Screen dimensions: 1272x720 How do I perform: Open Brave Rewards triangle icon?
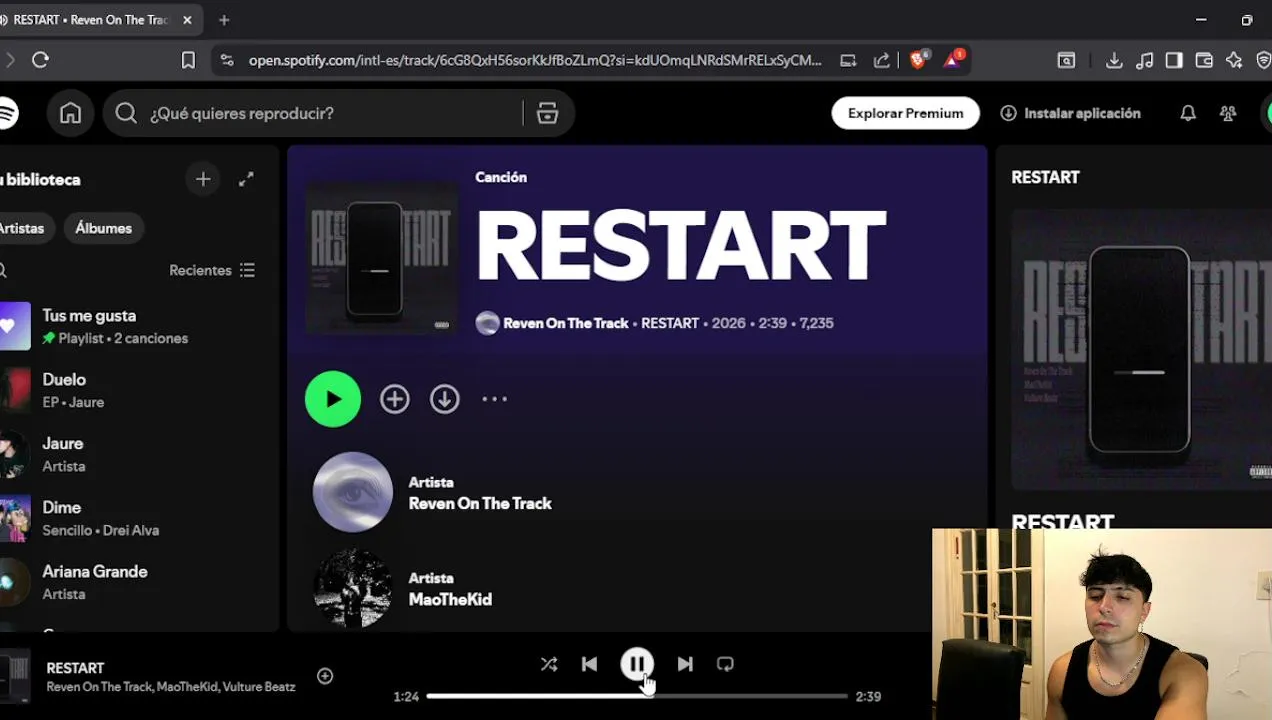tap(953, 59)
